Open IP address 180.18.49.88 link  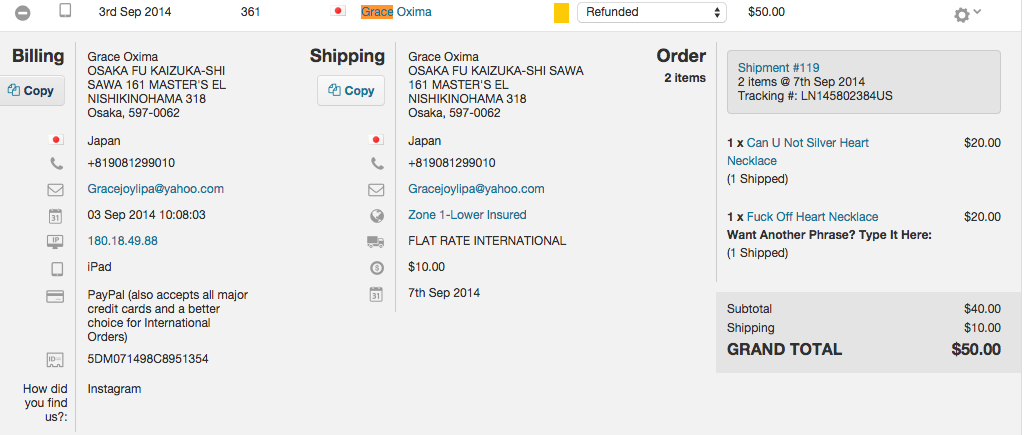(122, 241)
